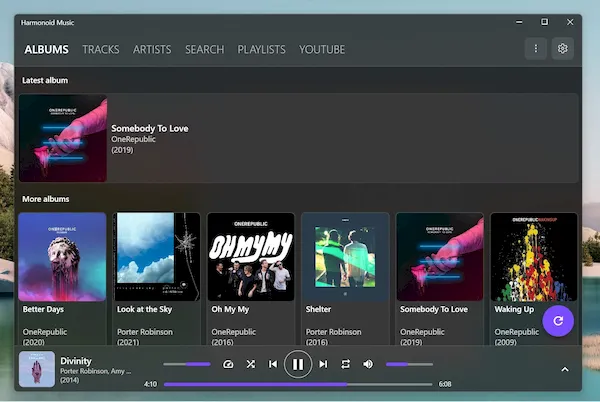This screenshot has width=600, height=402.
Task: Click the More albums heading
Action: click(46, 199)
